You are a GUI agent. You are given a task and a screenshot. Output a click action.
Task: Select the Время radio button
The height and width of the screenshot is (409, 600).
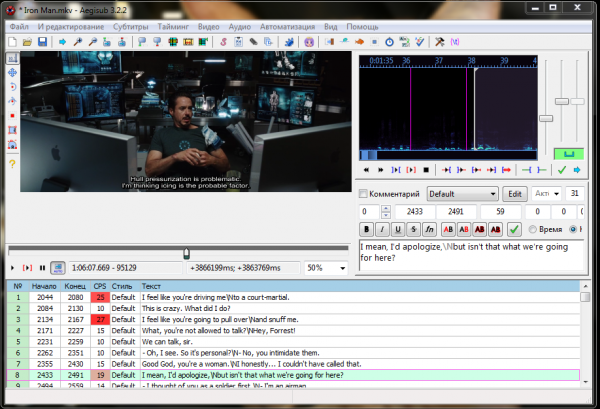[x=532, y=229]
